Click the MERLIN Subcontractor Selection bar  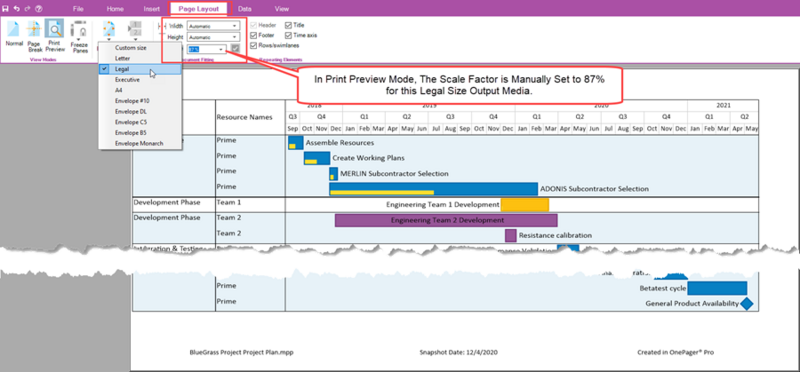coord(334,173)
